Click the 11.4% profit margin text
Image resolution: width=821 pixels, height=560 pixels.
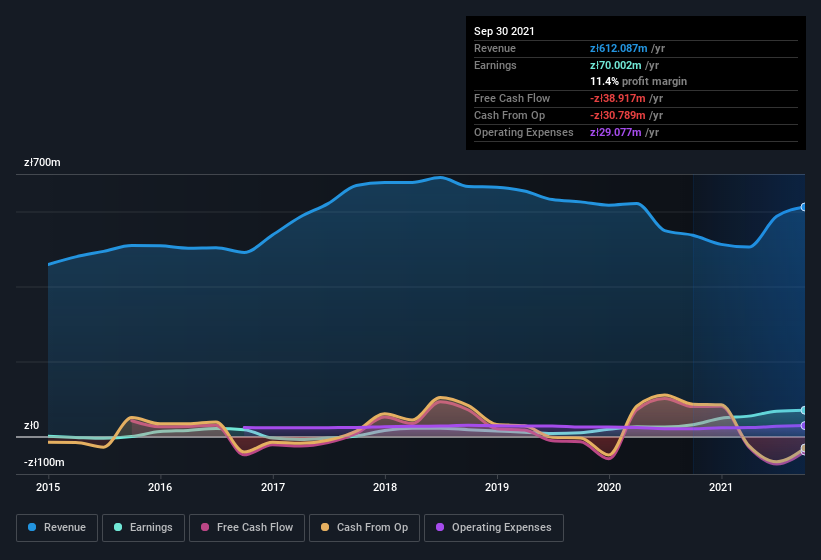638,81
